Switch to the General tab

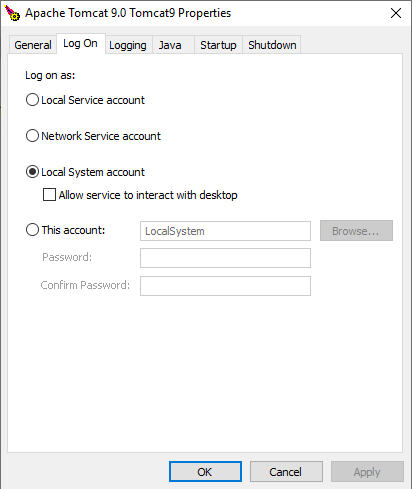33,45
